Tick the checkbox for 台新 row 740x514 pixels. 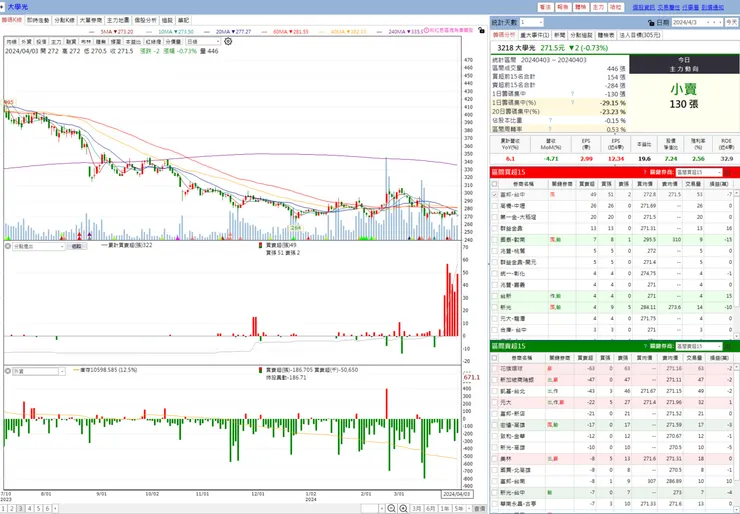point(494,296)
